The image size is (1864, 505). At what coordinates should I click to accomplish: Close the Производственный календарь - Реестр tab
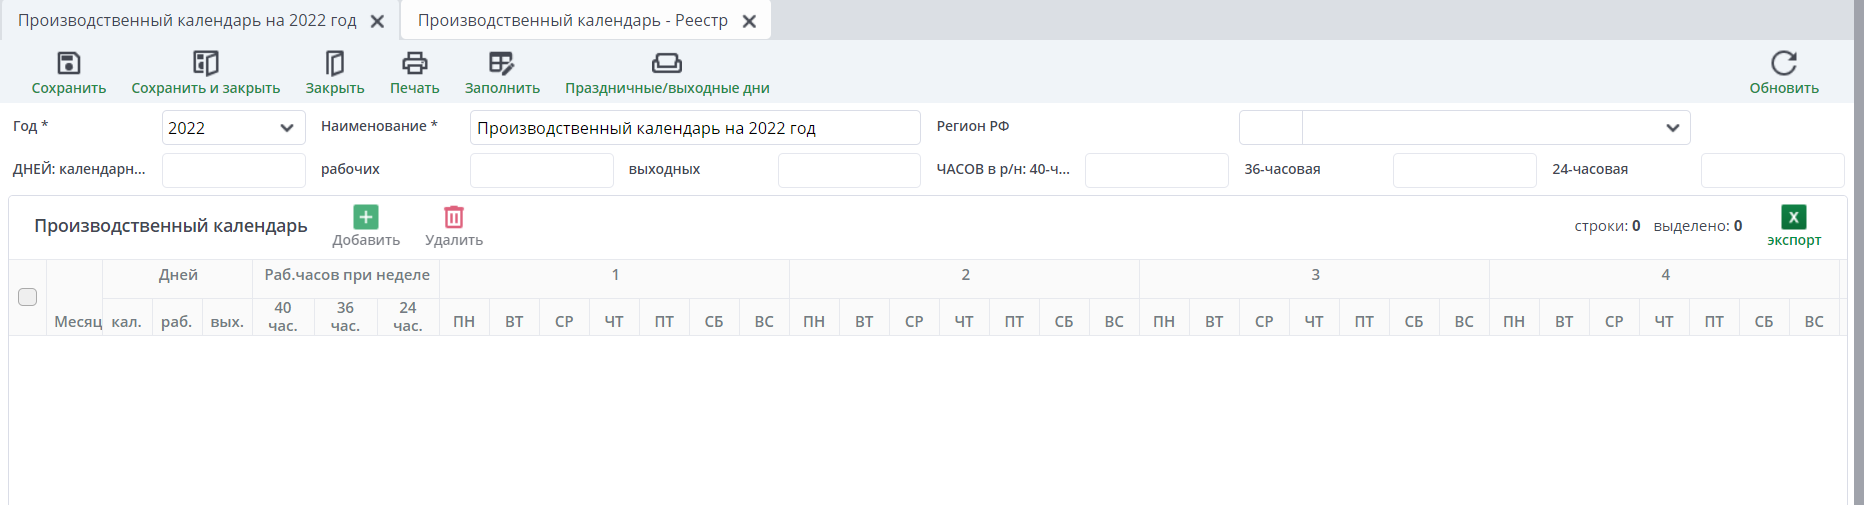point(749,21)
